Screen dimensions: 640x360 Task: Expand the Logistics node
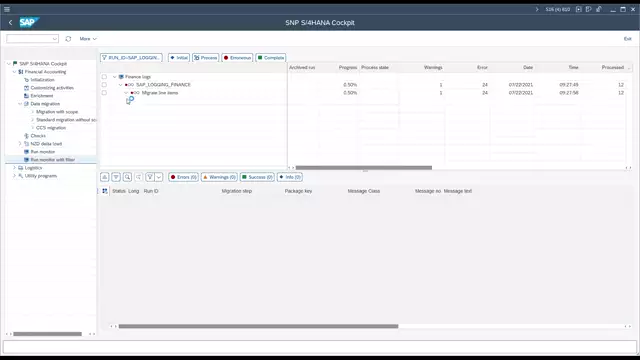14,168
